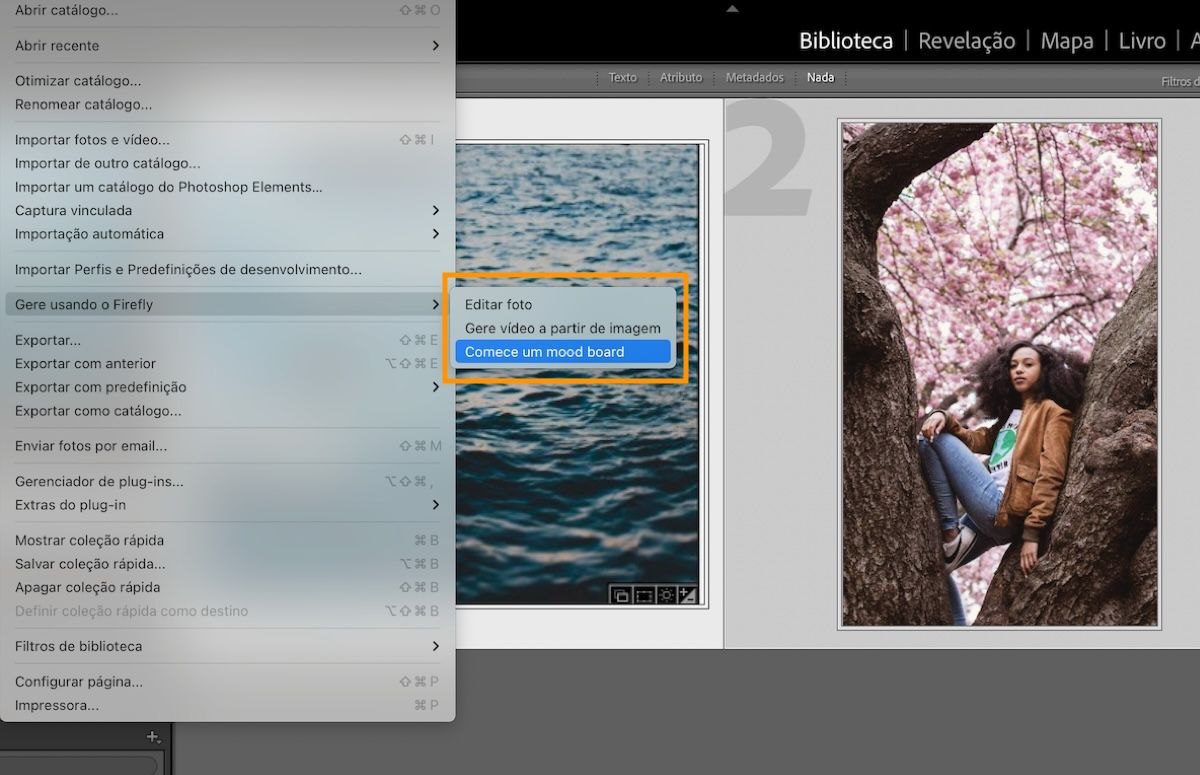This screenshot has height=775, width=1200.
Task: Click the plus icon to add a collection
Action: [x=153, y=737]
